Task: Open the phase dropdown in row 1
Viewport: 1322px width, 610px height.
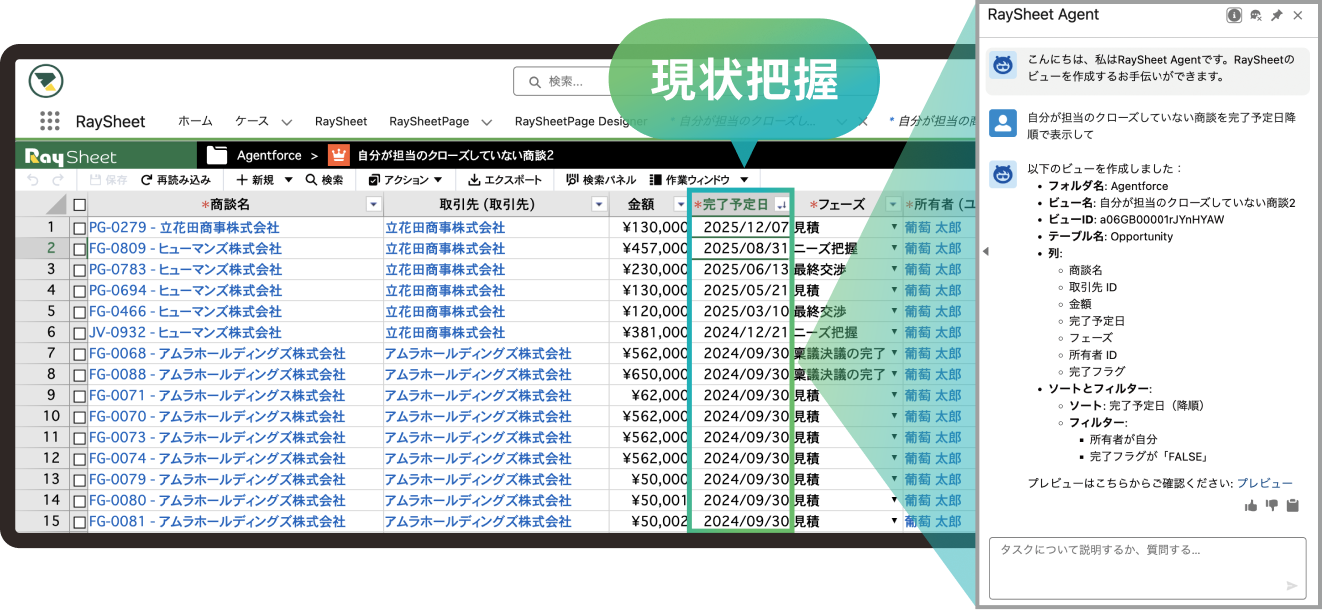Action: click(894, 228)
